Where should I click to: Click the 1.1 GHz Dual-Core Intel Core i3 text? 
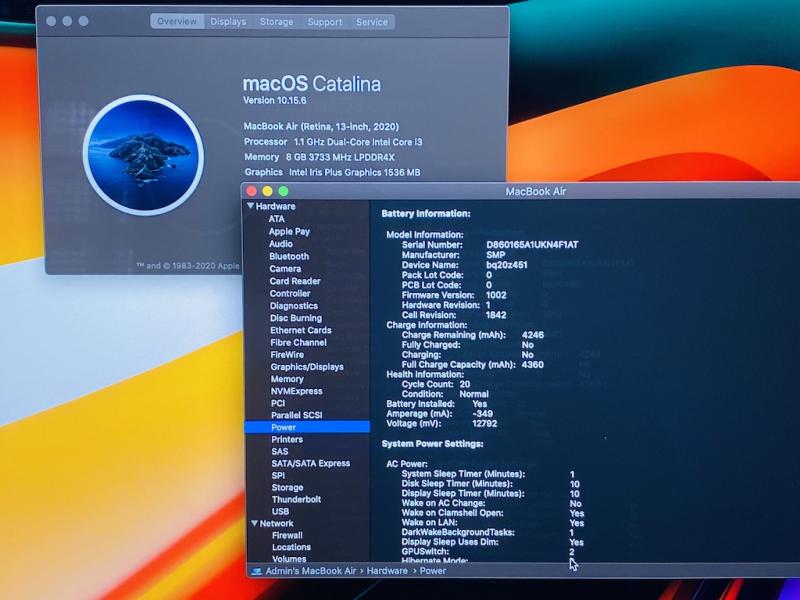358,142
